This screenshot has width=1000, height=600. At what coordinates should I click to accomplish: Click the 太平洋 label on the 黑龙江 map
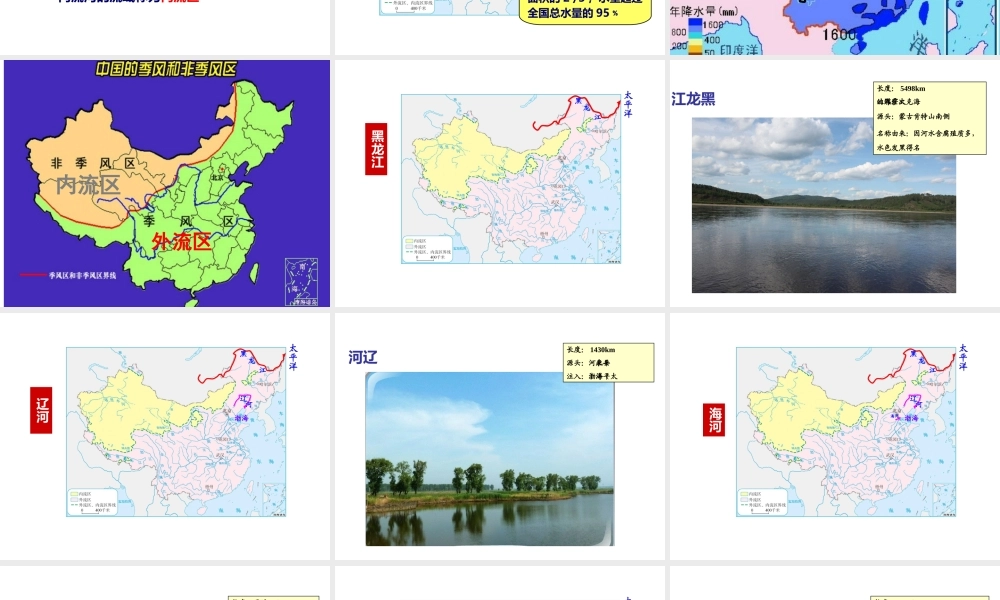(628, 105)
